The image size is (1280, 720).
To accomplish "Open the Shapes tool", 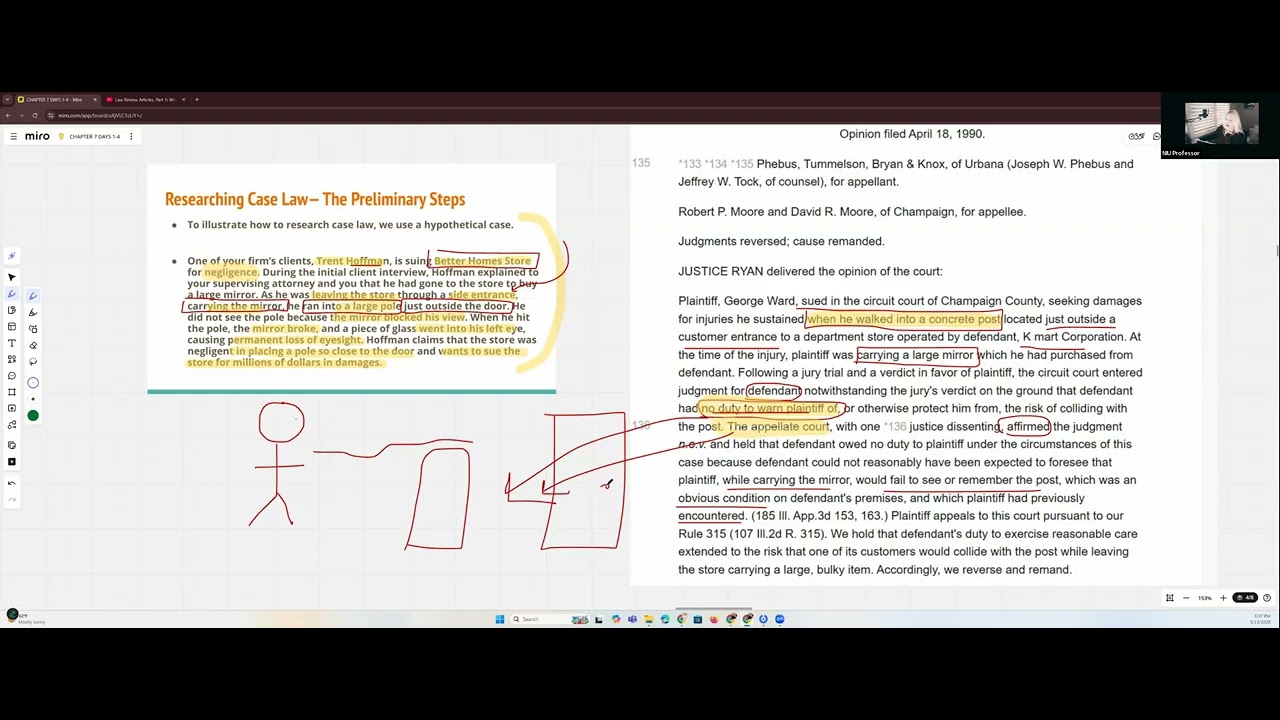I will (12, 359).
